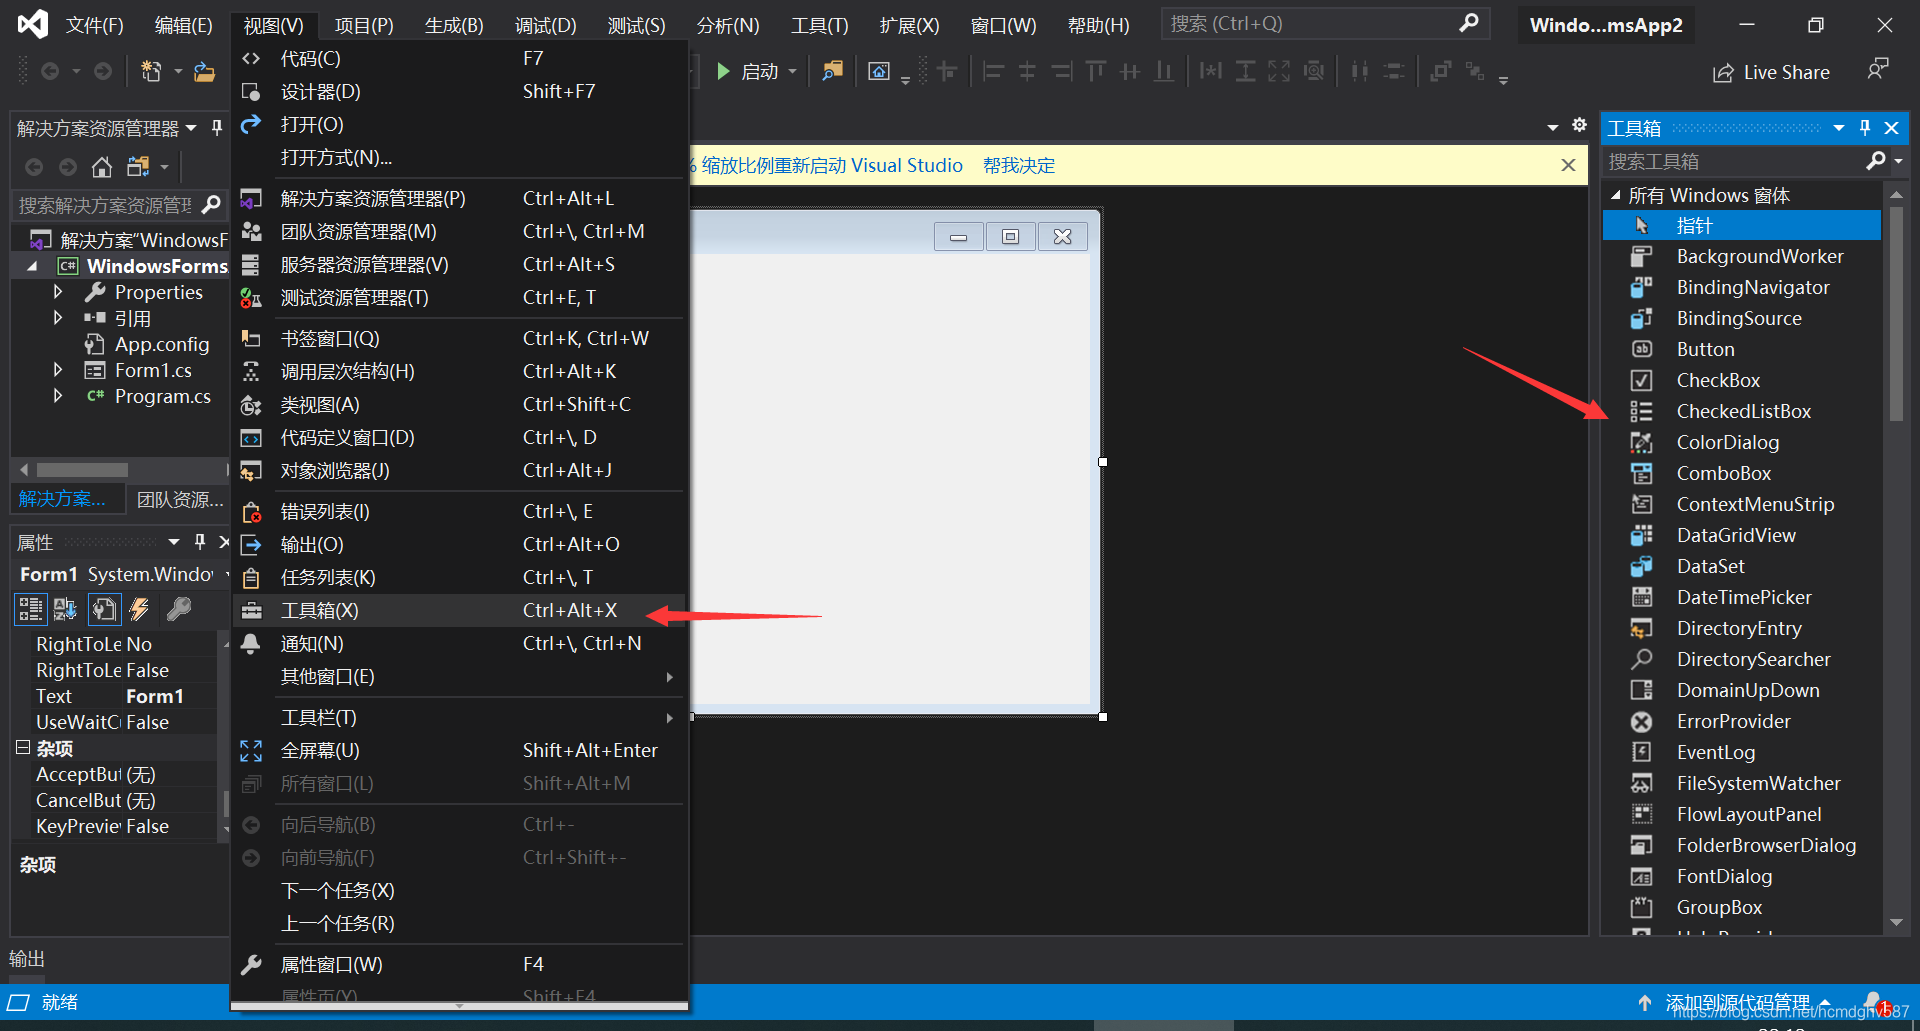1920x1031 pixels.
Task: Click the Error List icon in View menu
Action: pyautogui.click(x=251, y=512)
